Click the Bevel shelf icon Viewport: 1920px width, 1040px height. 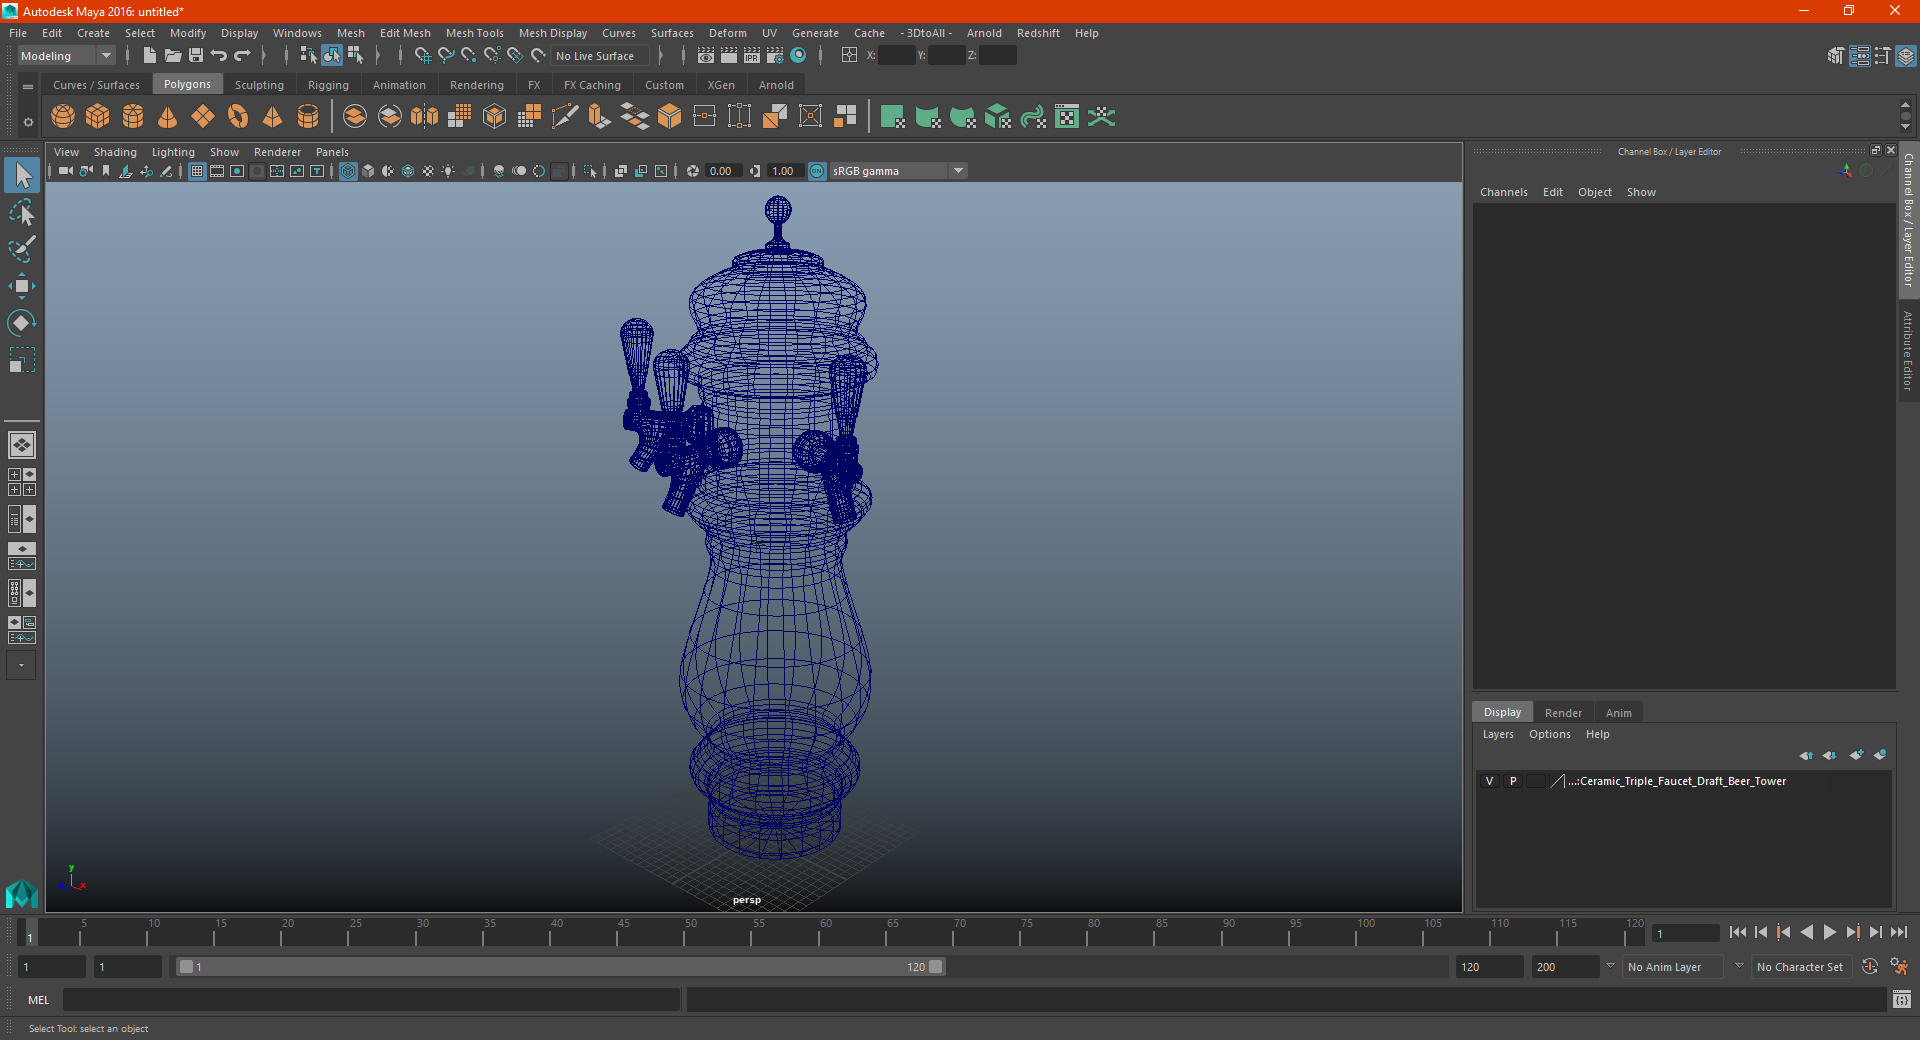(x=670, y=117)
